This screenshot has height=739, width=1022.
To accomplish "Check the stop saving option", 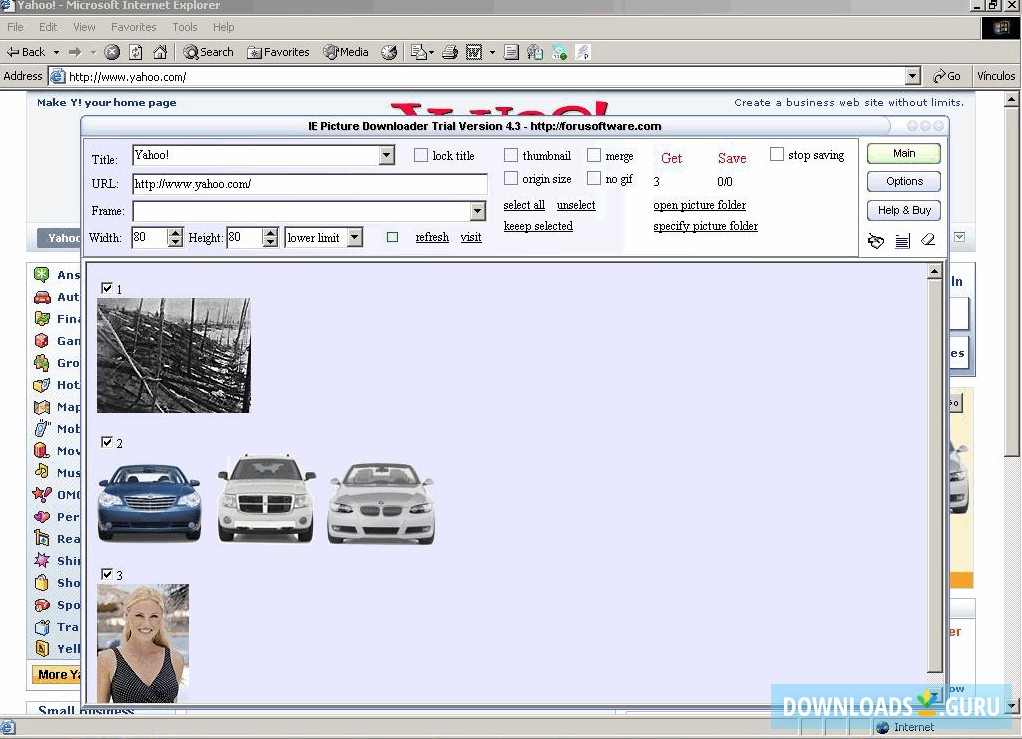I will (777, 154).
